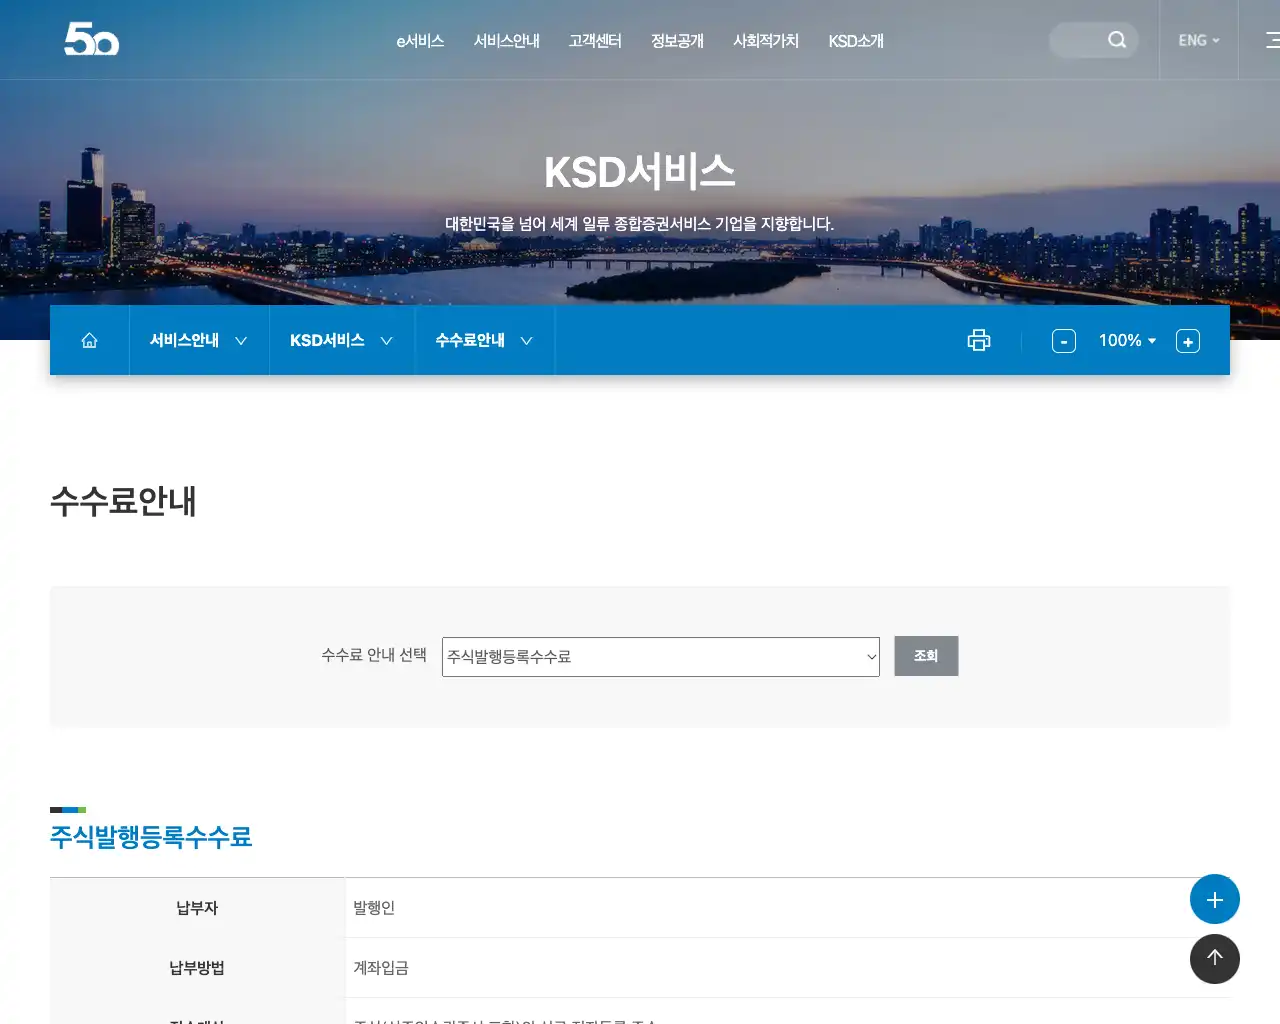Open the hamburger menu at top right
The height and width of the screenshot is (1024, 1280).
point(1270,40)
